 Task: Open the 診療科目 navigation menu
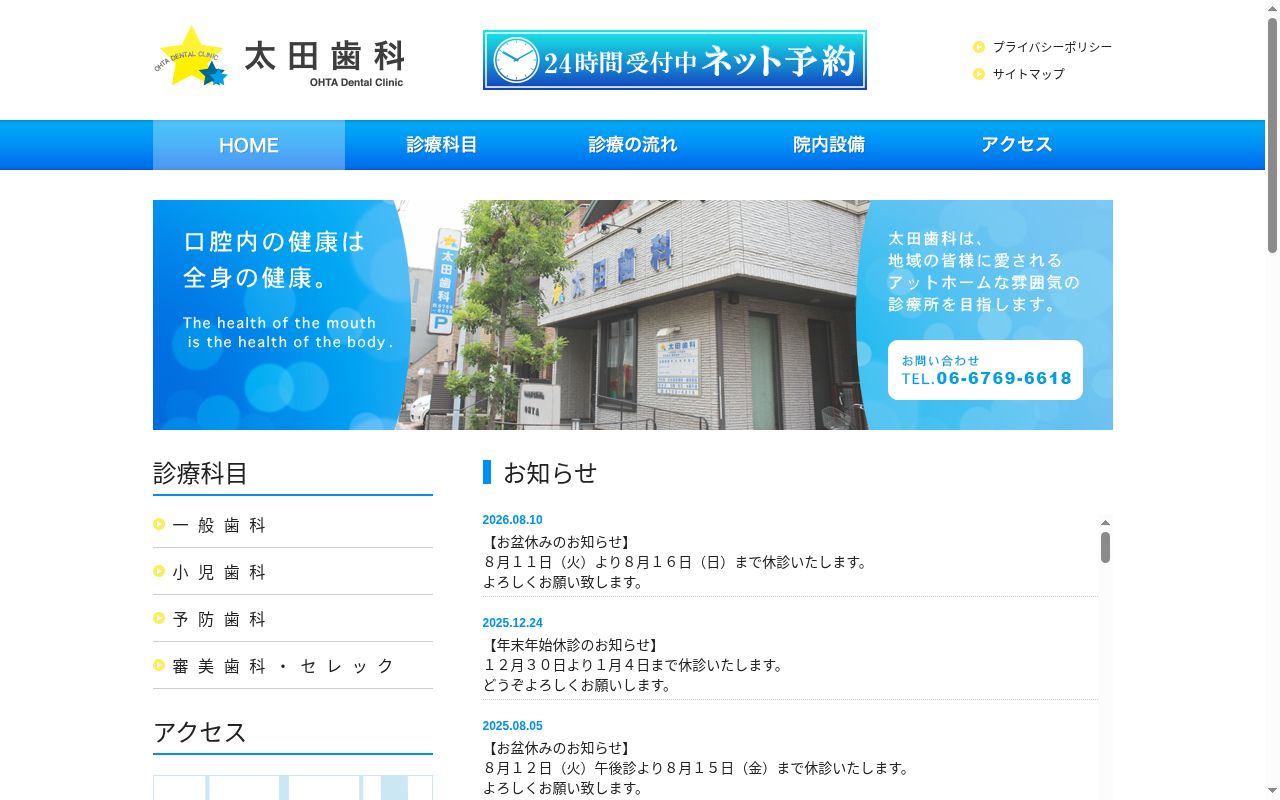pyautogui.click(x=441, y=145)
